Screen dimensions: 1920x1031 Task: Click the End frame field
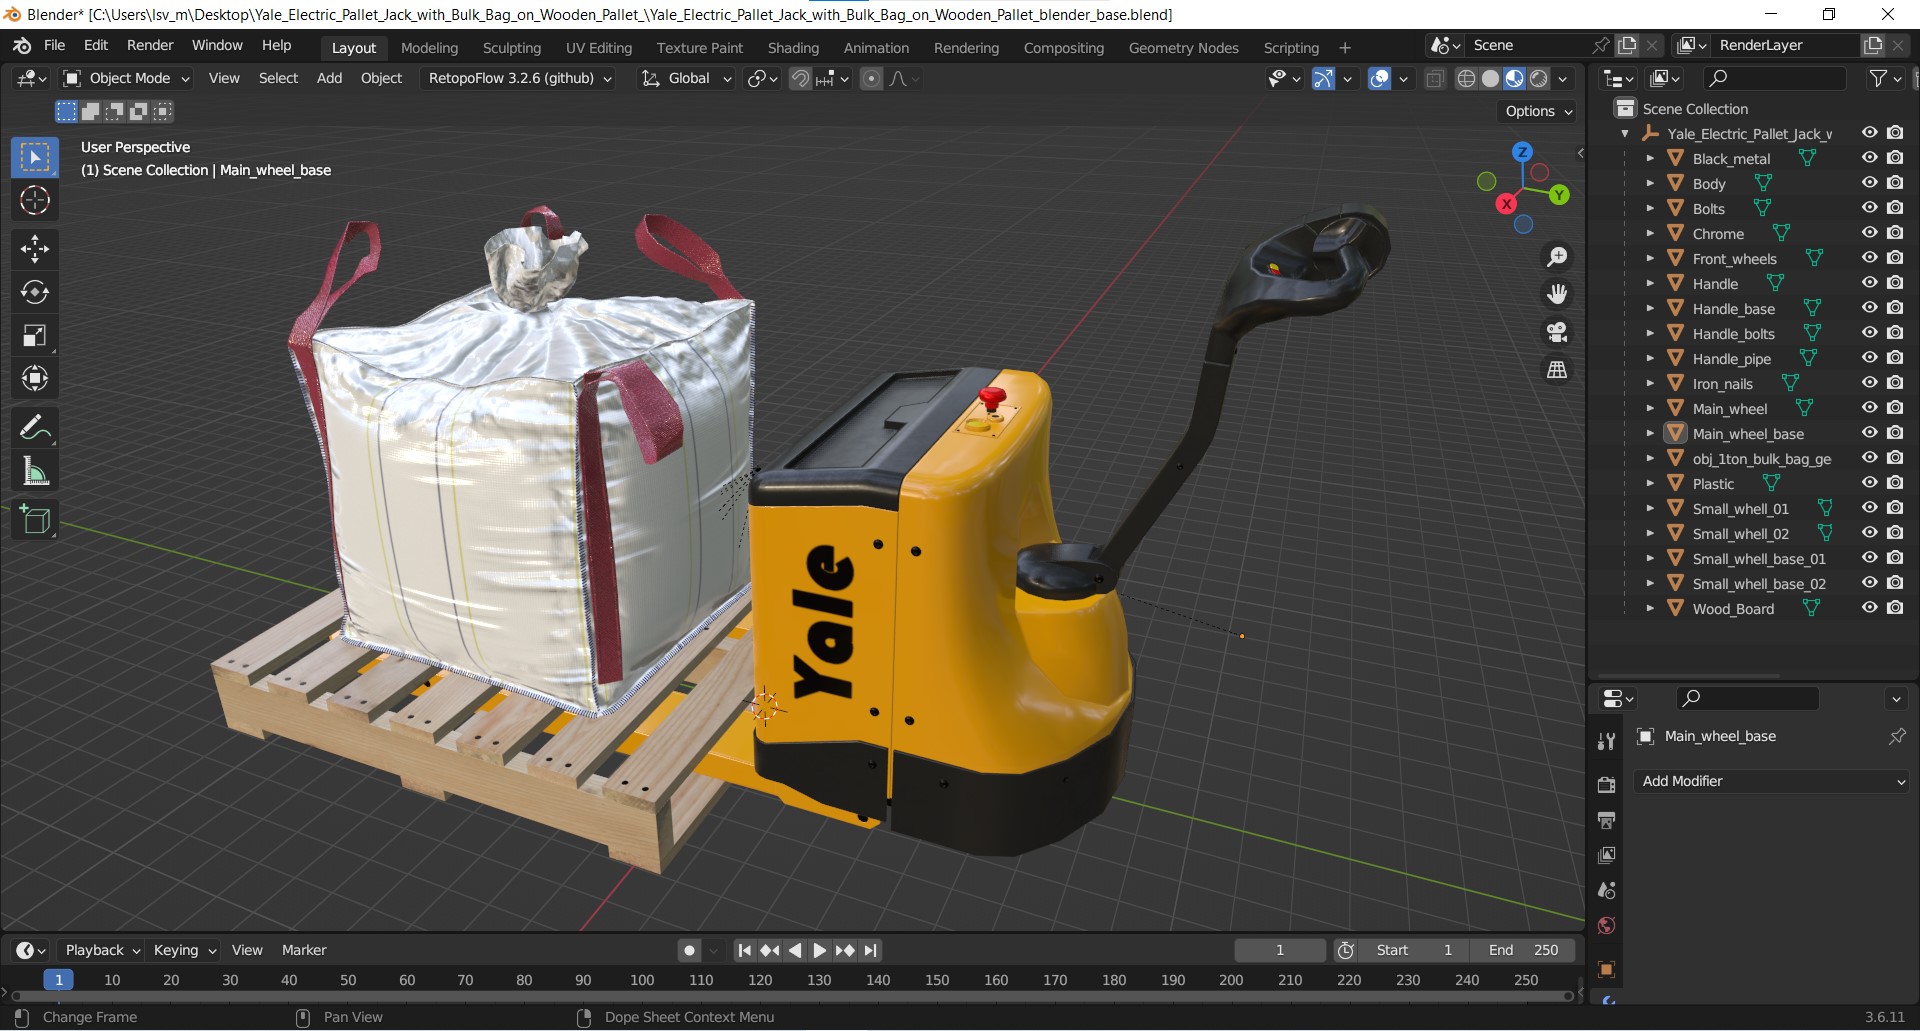pos(1523,950)
